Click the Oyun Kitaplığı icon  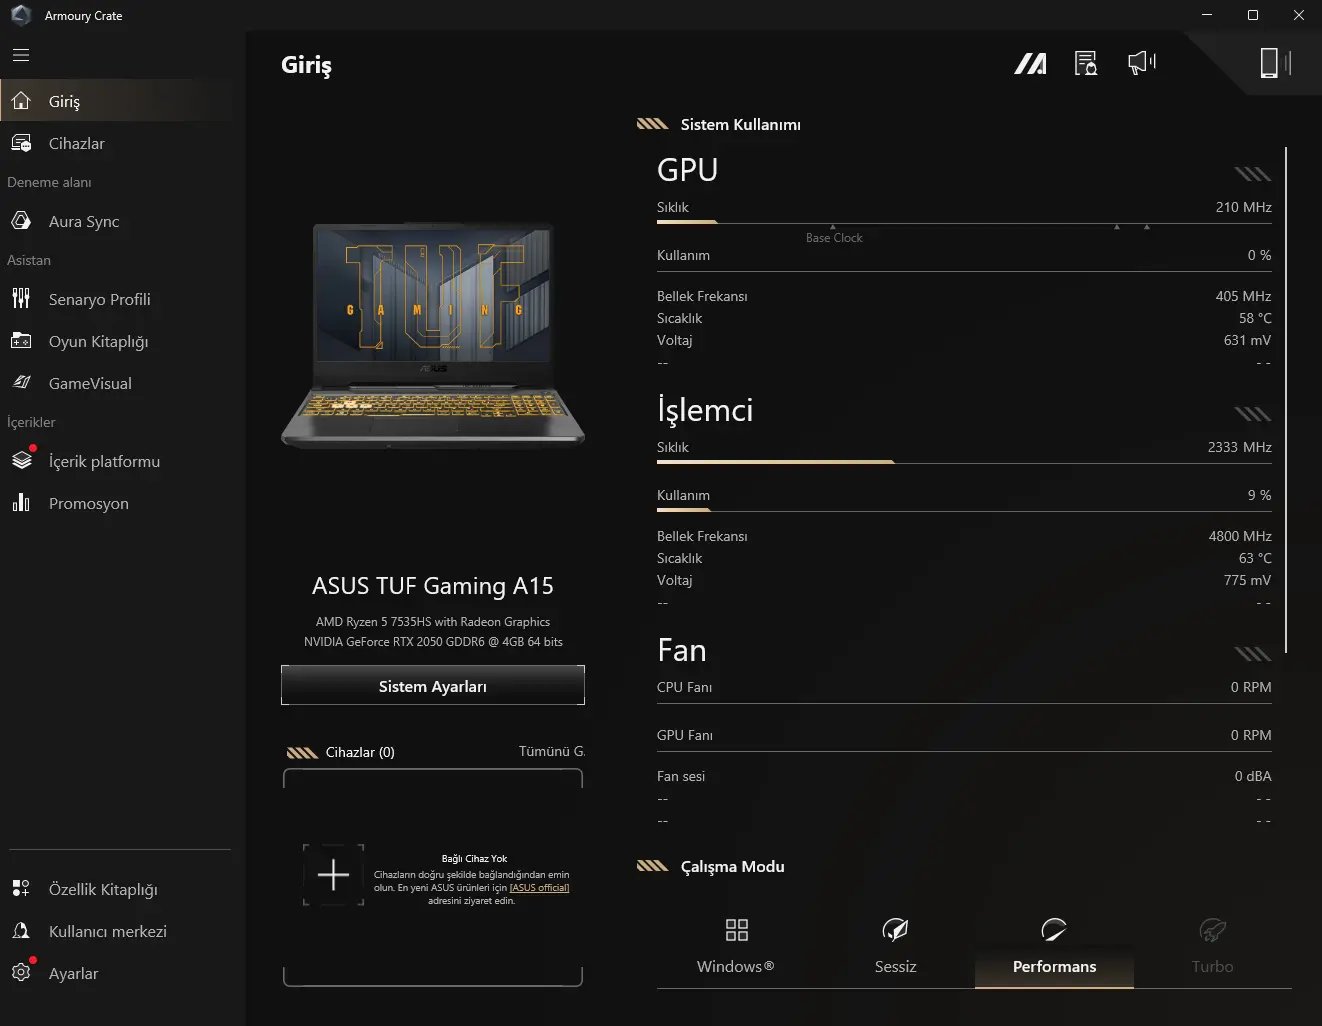click(21, 341)
